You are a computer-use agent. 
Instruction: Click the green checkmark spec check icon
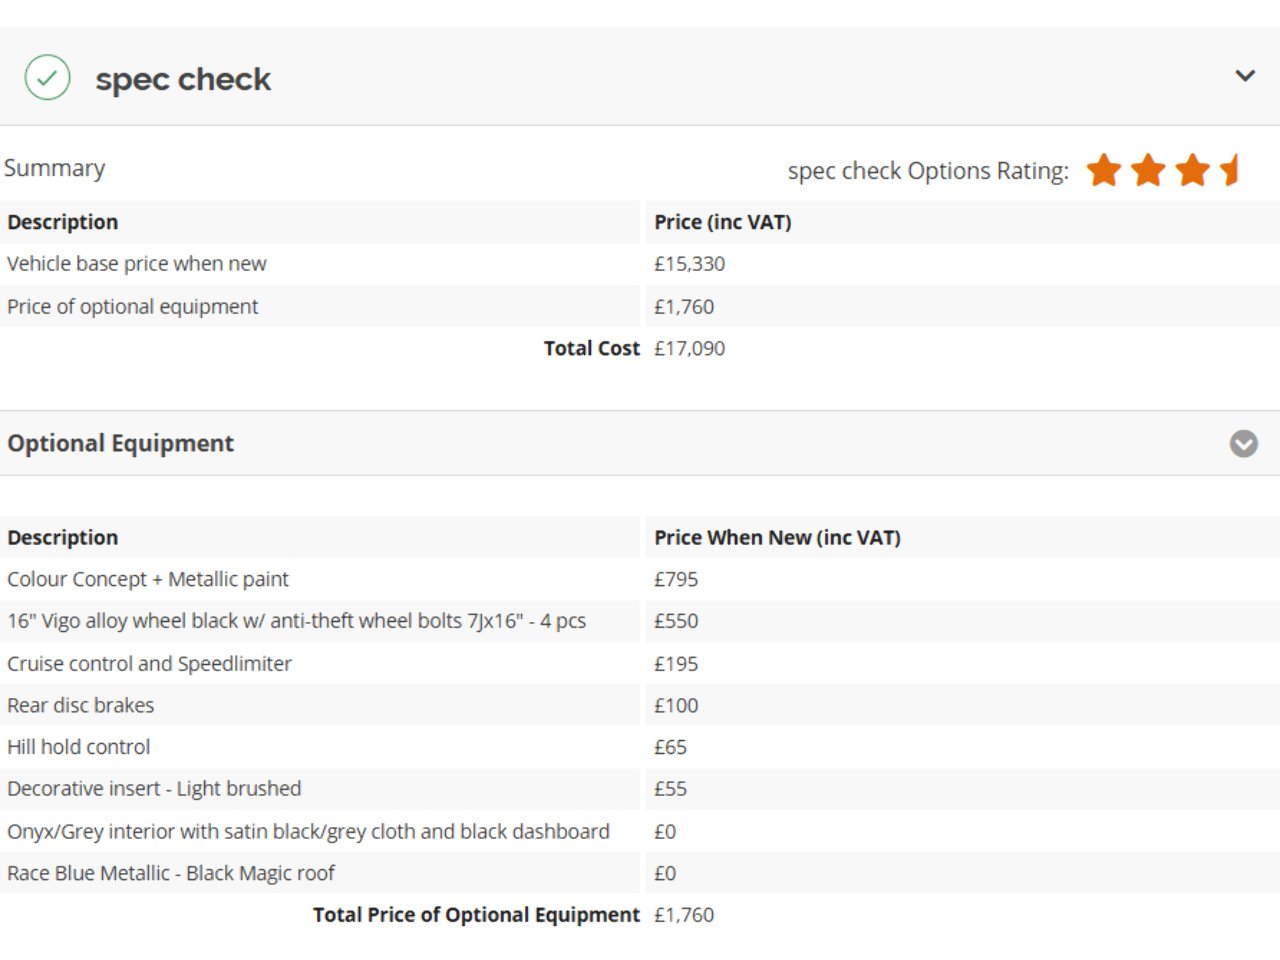pos(47,78)
